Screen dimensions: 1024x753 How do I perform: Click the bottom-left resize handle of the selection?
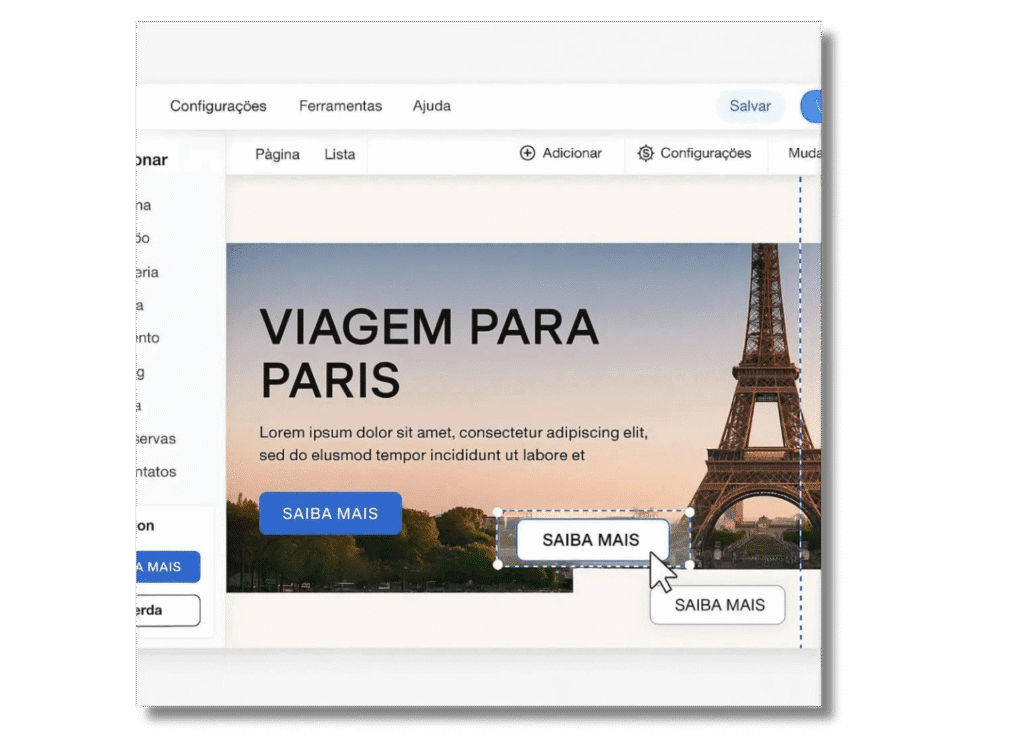pos(498,565)
